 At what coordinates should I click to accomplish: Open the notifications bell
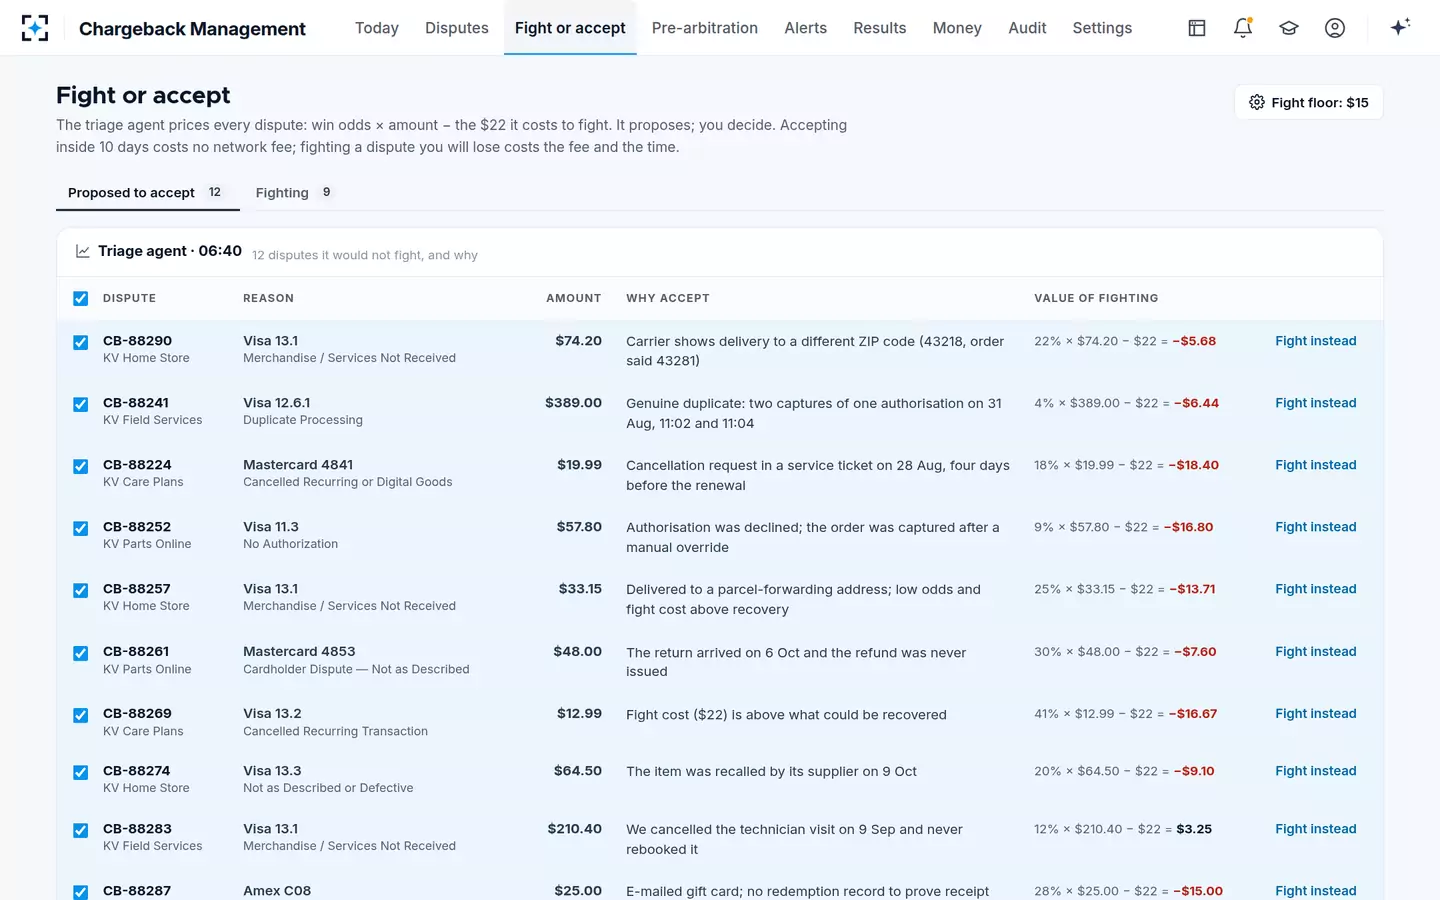1243,28
